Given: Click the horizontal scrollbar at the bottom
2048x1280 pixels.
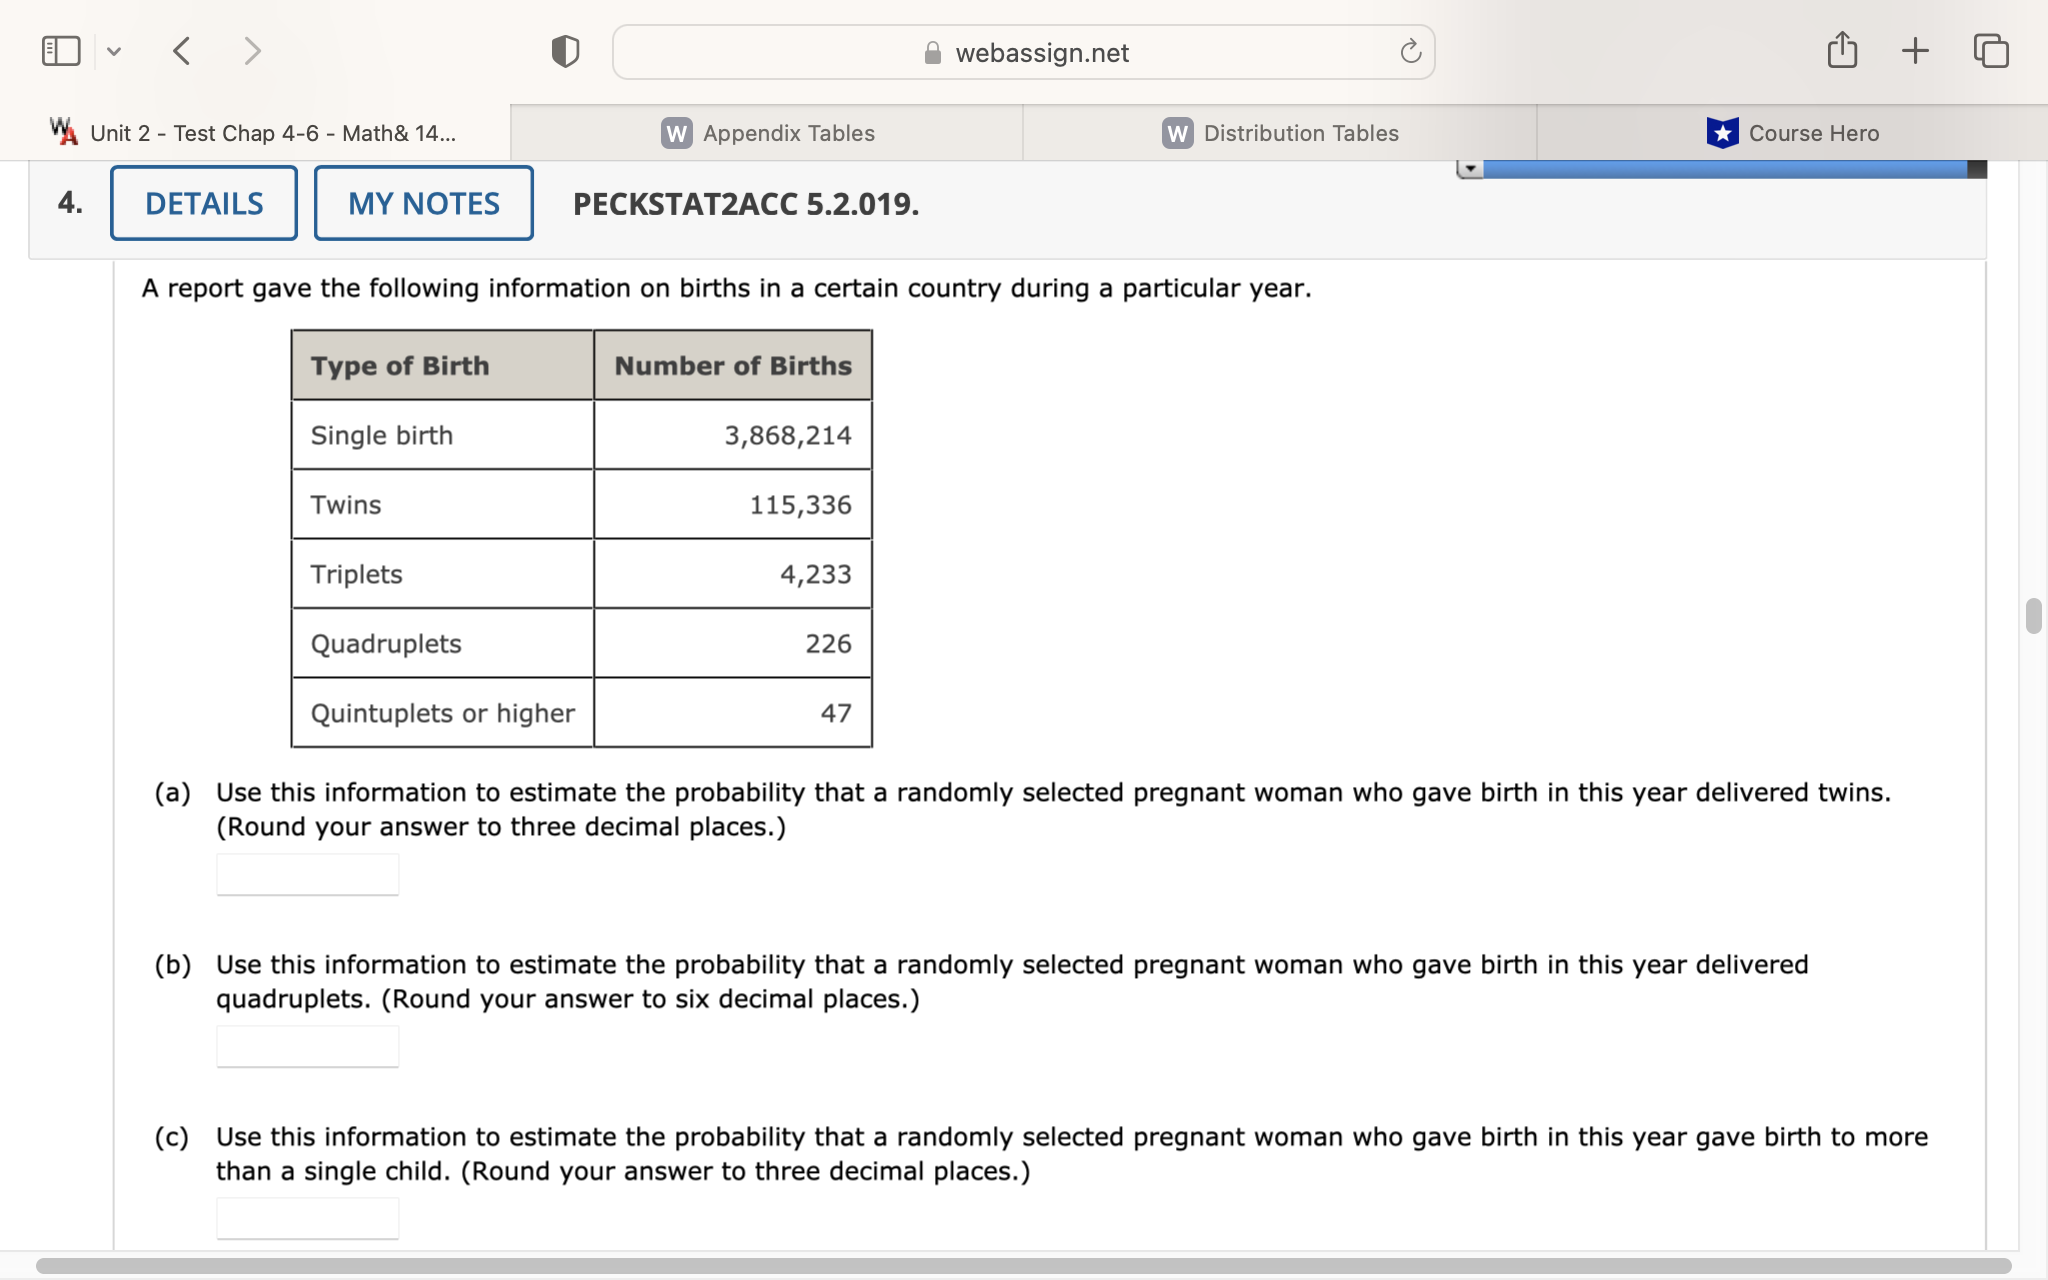Looking at the screenshot, I should point(1022,1265).
